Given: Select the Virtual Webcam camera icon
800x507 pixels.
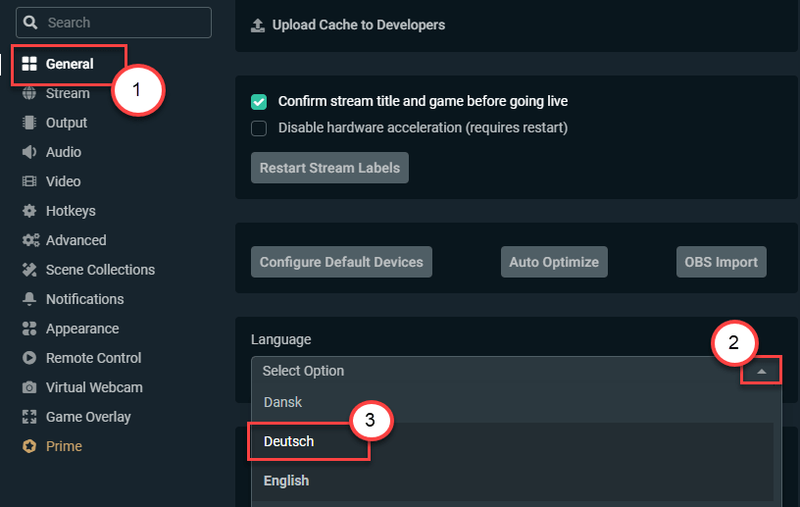Looking at the screenshot, I should click(x=29, y=388).
